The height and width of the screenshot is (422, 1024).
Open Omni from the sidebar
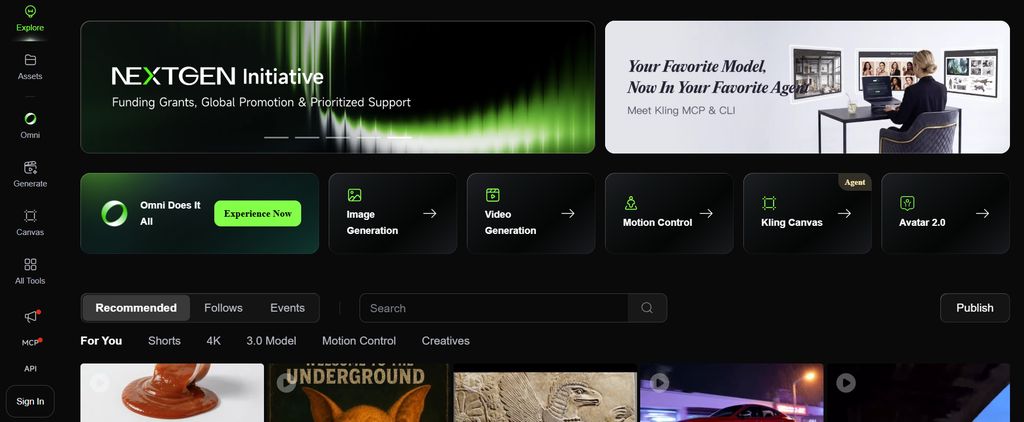pyautogui.click(x=30, y=125)
